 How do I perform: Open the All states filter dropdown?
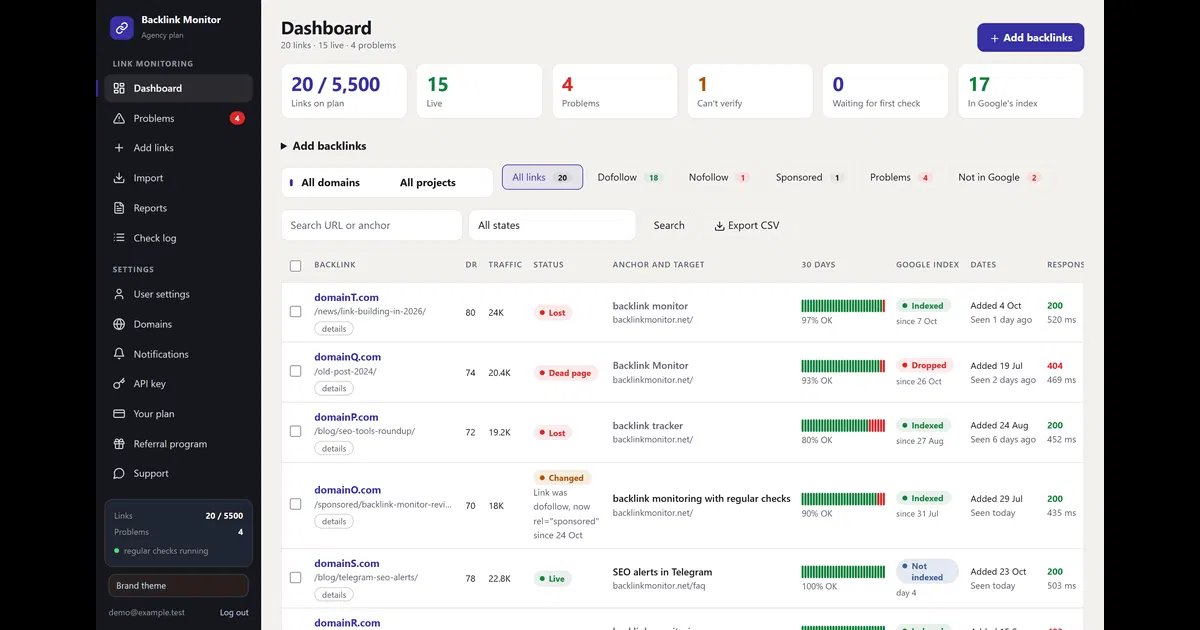point(552,225)
